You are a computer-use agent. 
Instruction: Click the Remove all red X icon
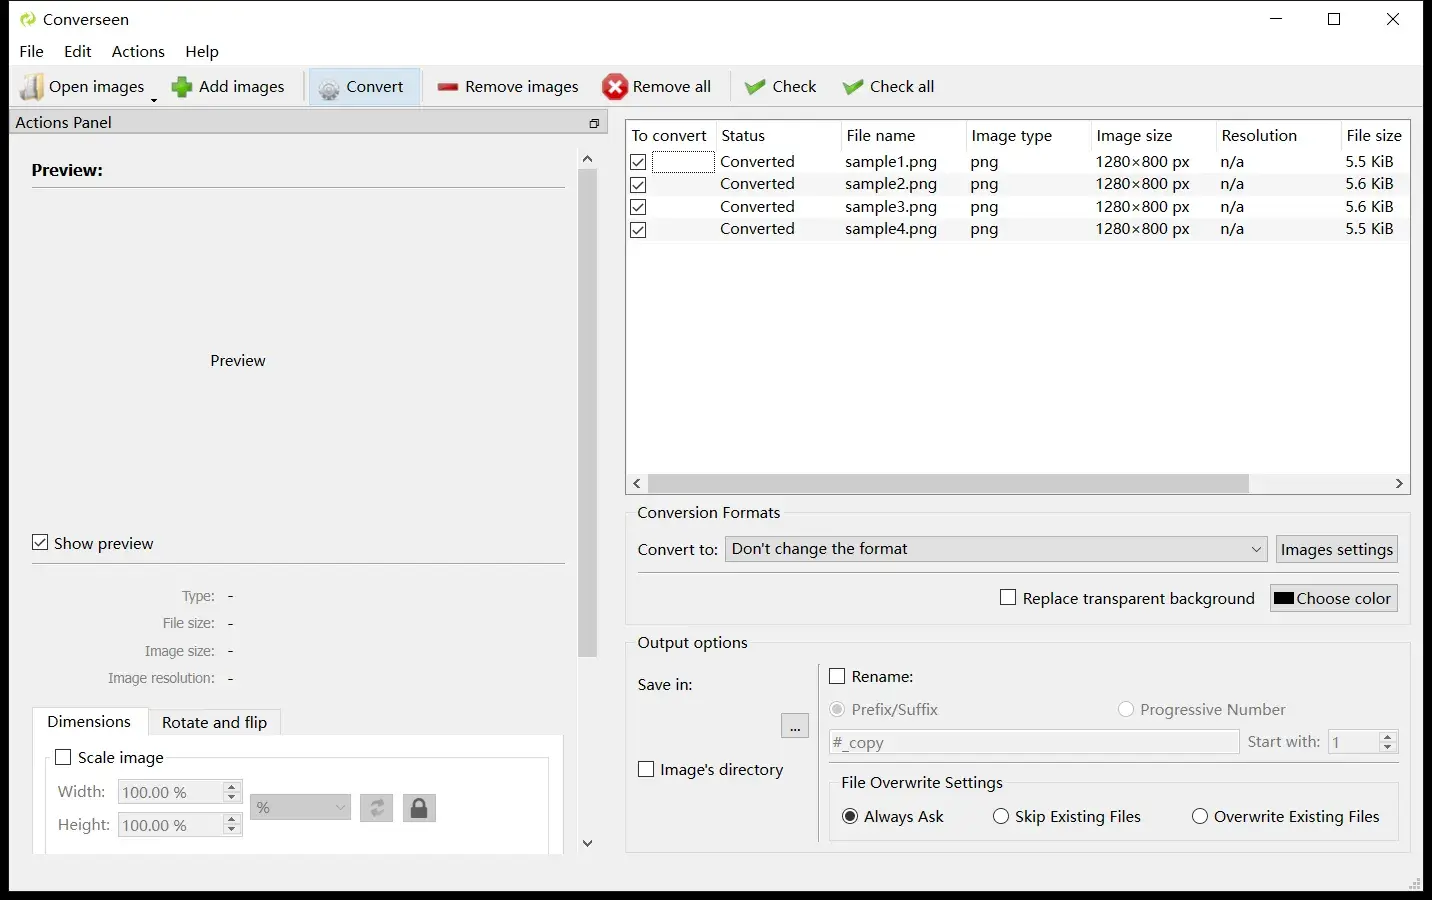click(x=615, y=87)
